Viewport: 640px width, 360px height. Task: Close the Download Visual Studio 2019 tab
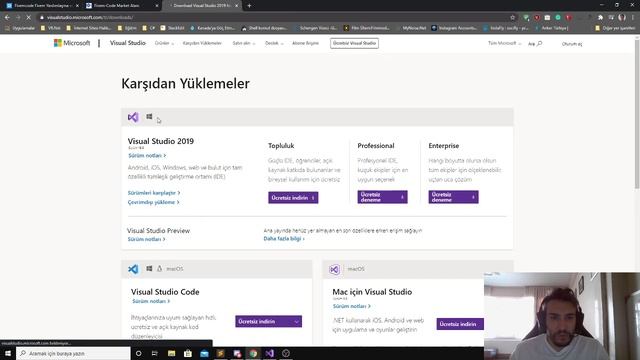(x=236, y=6)
